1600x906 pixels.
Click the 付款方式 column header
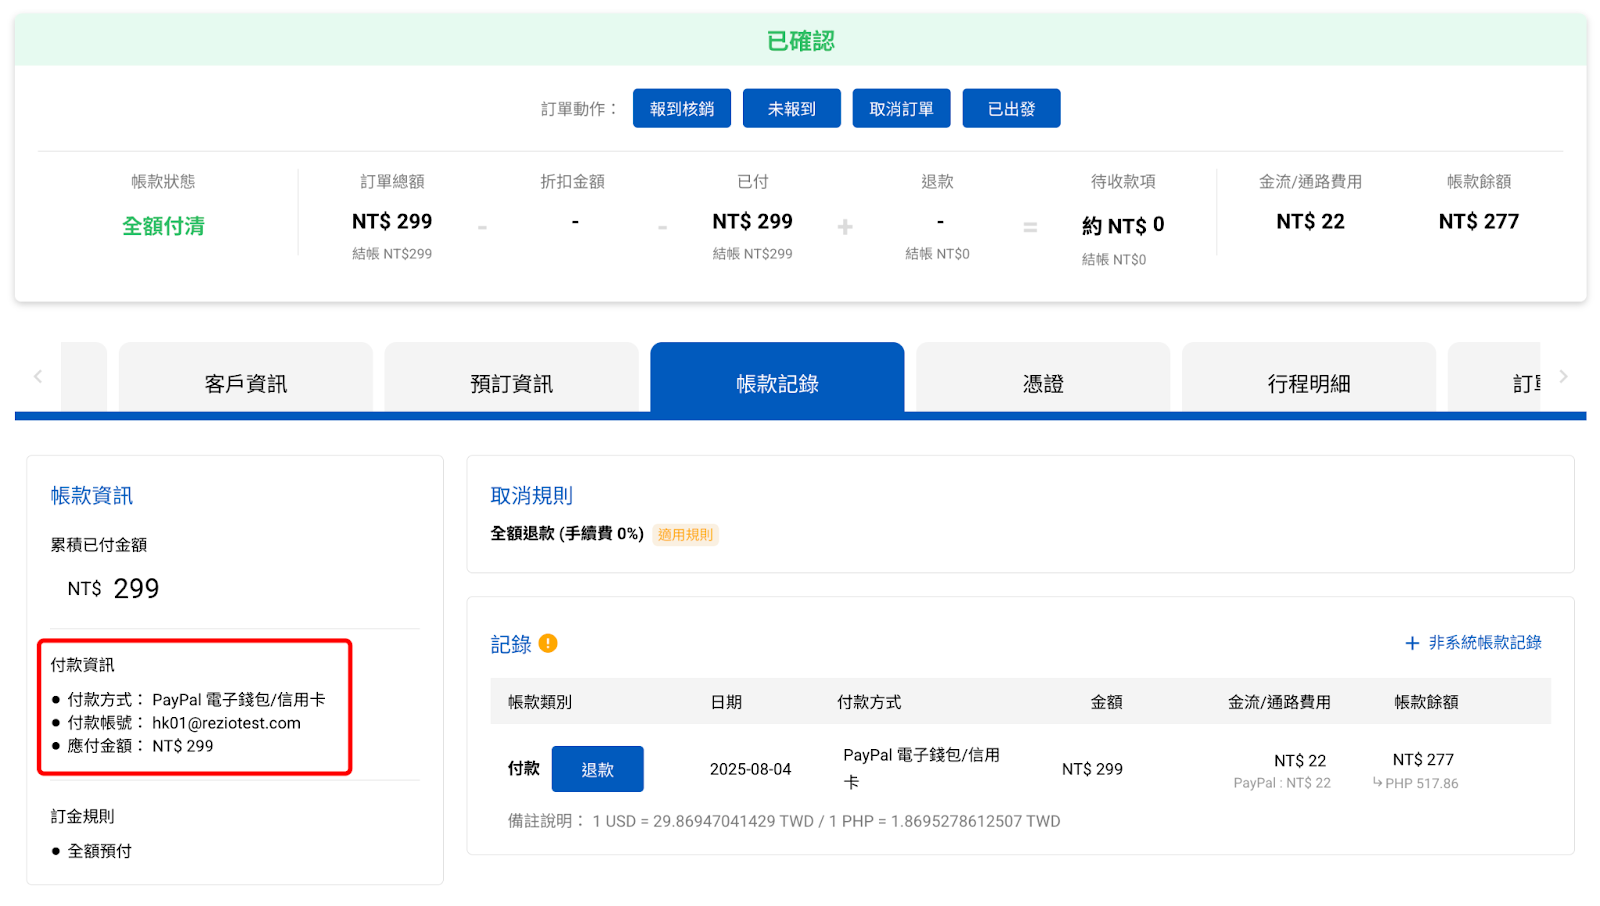click(869, 702)
